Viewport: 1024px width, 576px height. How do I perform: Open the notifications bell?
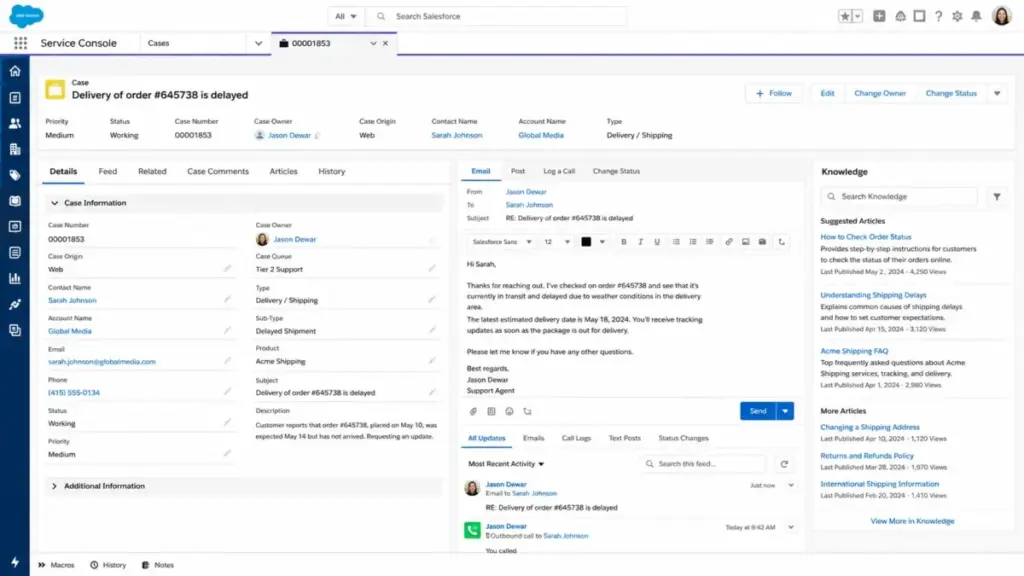[x=976, y=16]
